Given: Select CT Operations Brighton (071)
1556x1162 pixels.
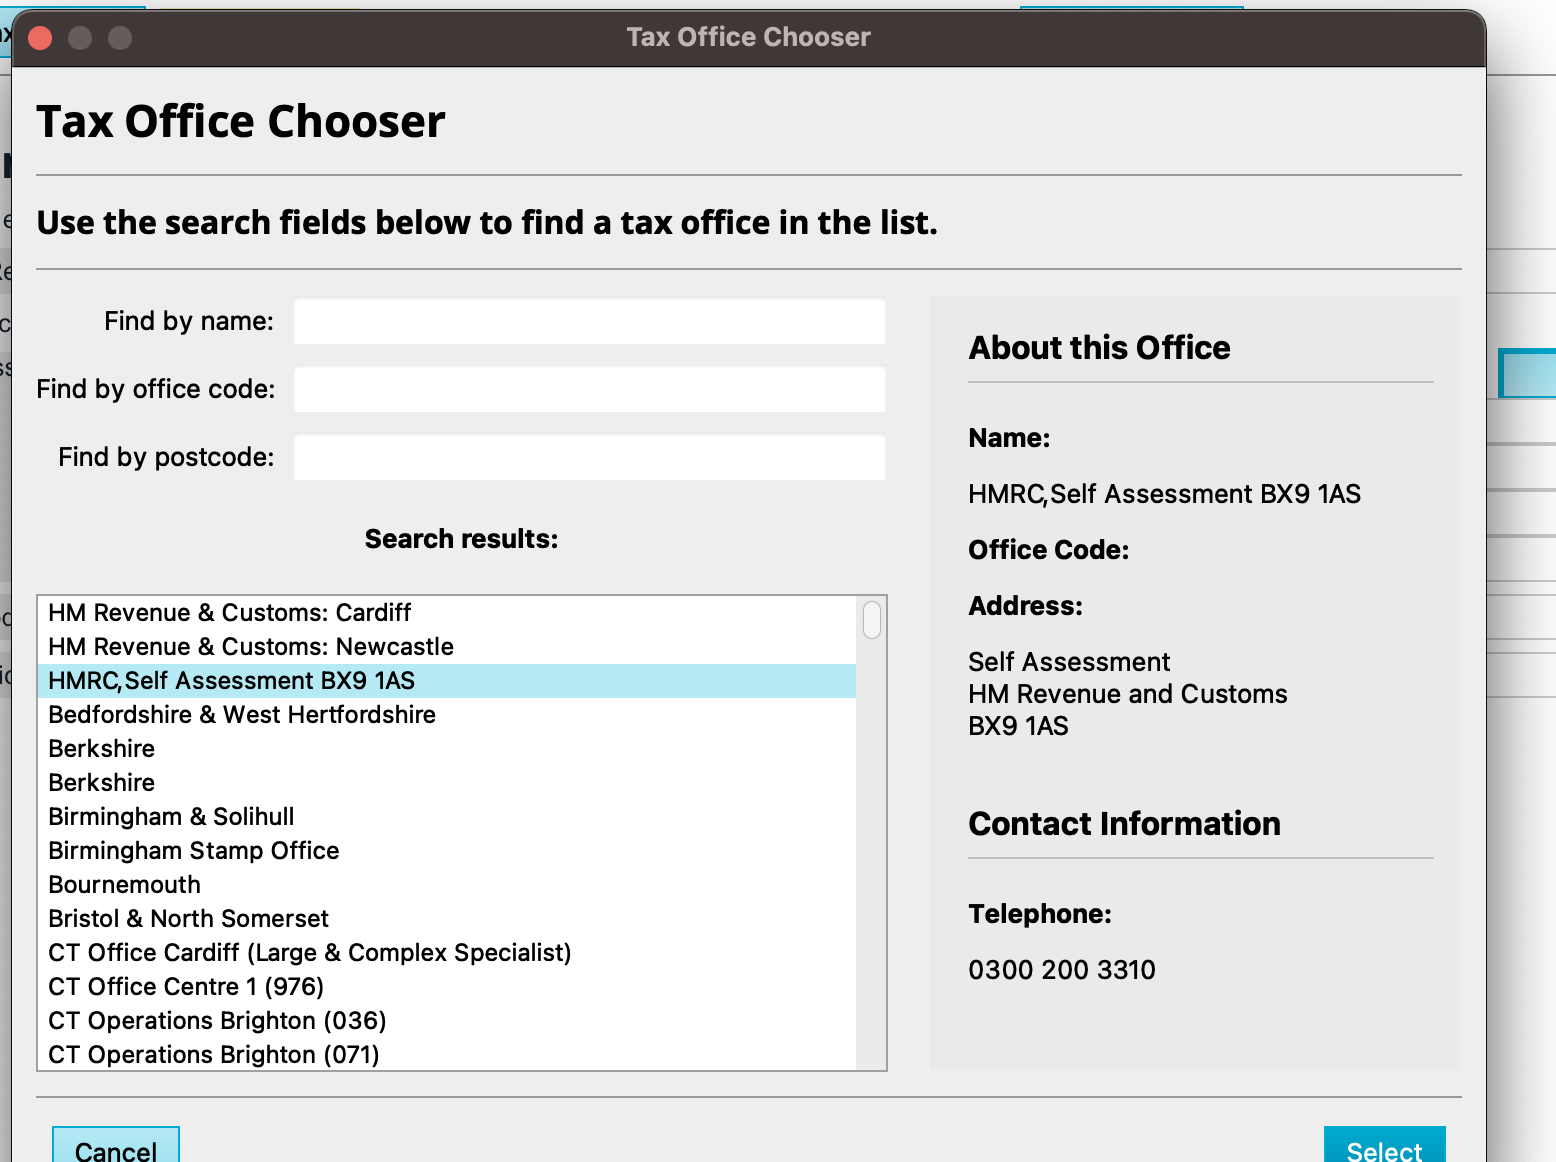Looking at the screenshot, I should [x=214, y=1055].
